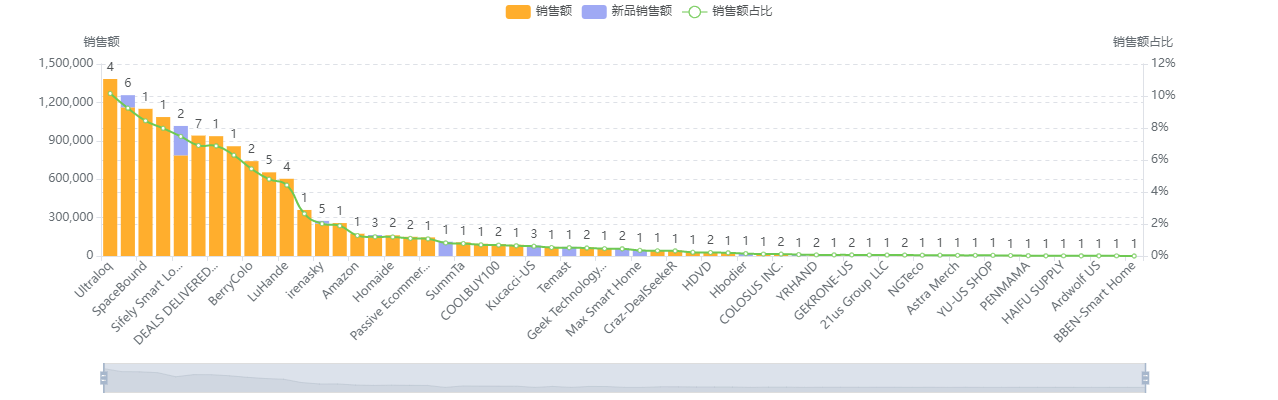Toggle the 销售额 orange legend item
Viewport: 1278px width, 400px height.
[539, 11]
